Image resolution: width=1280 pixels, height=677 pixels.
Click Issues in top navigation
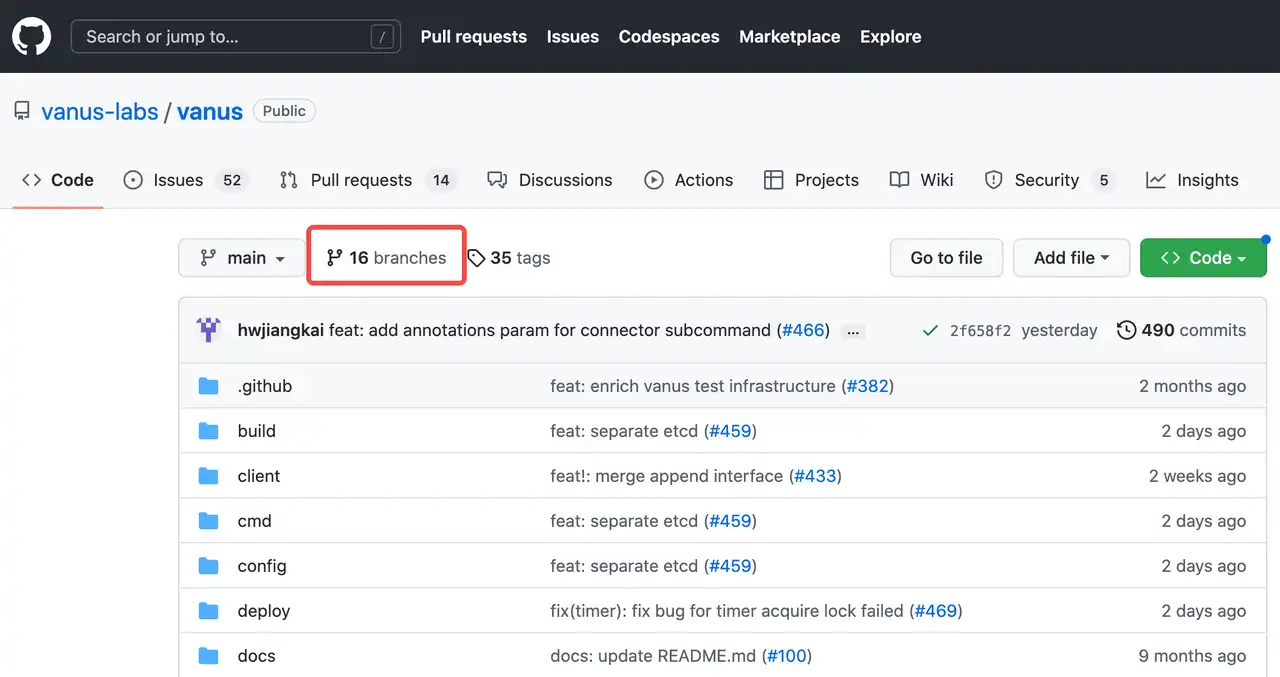pos(573,37)
